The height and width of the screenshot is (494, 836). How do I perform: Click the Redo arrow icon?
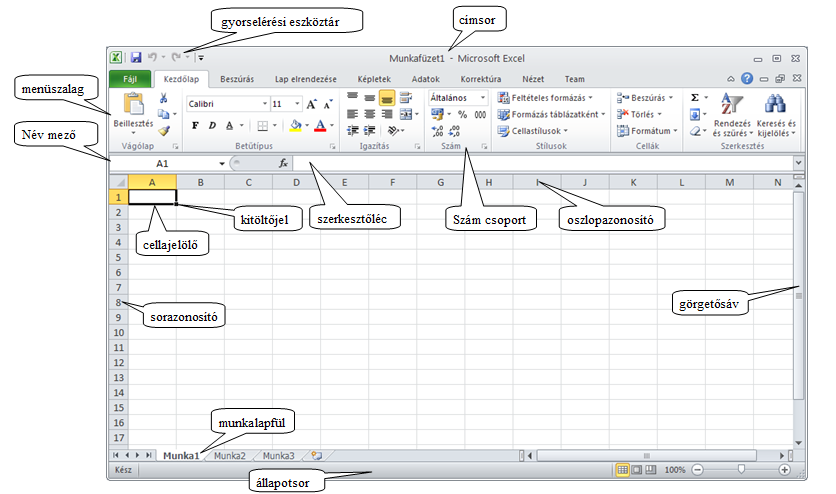176,57
